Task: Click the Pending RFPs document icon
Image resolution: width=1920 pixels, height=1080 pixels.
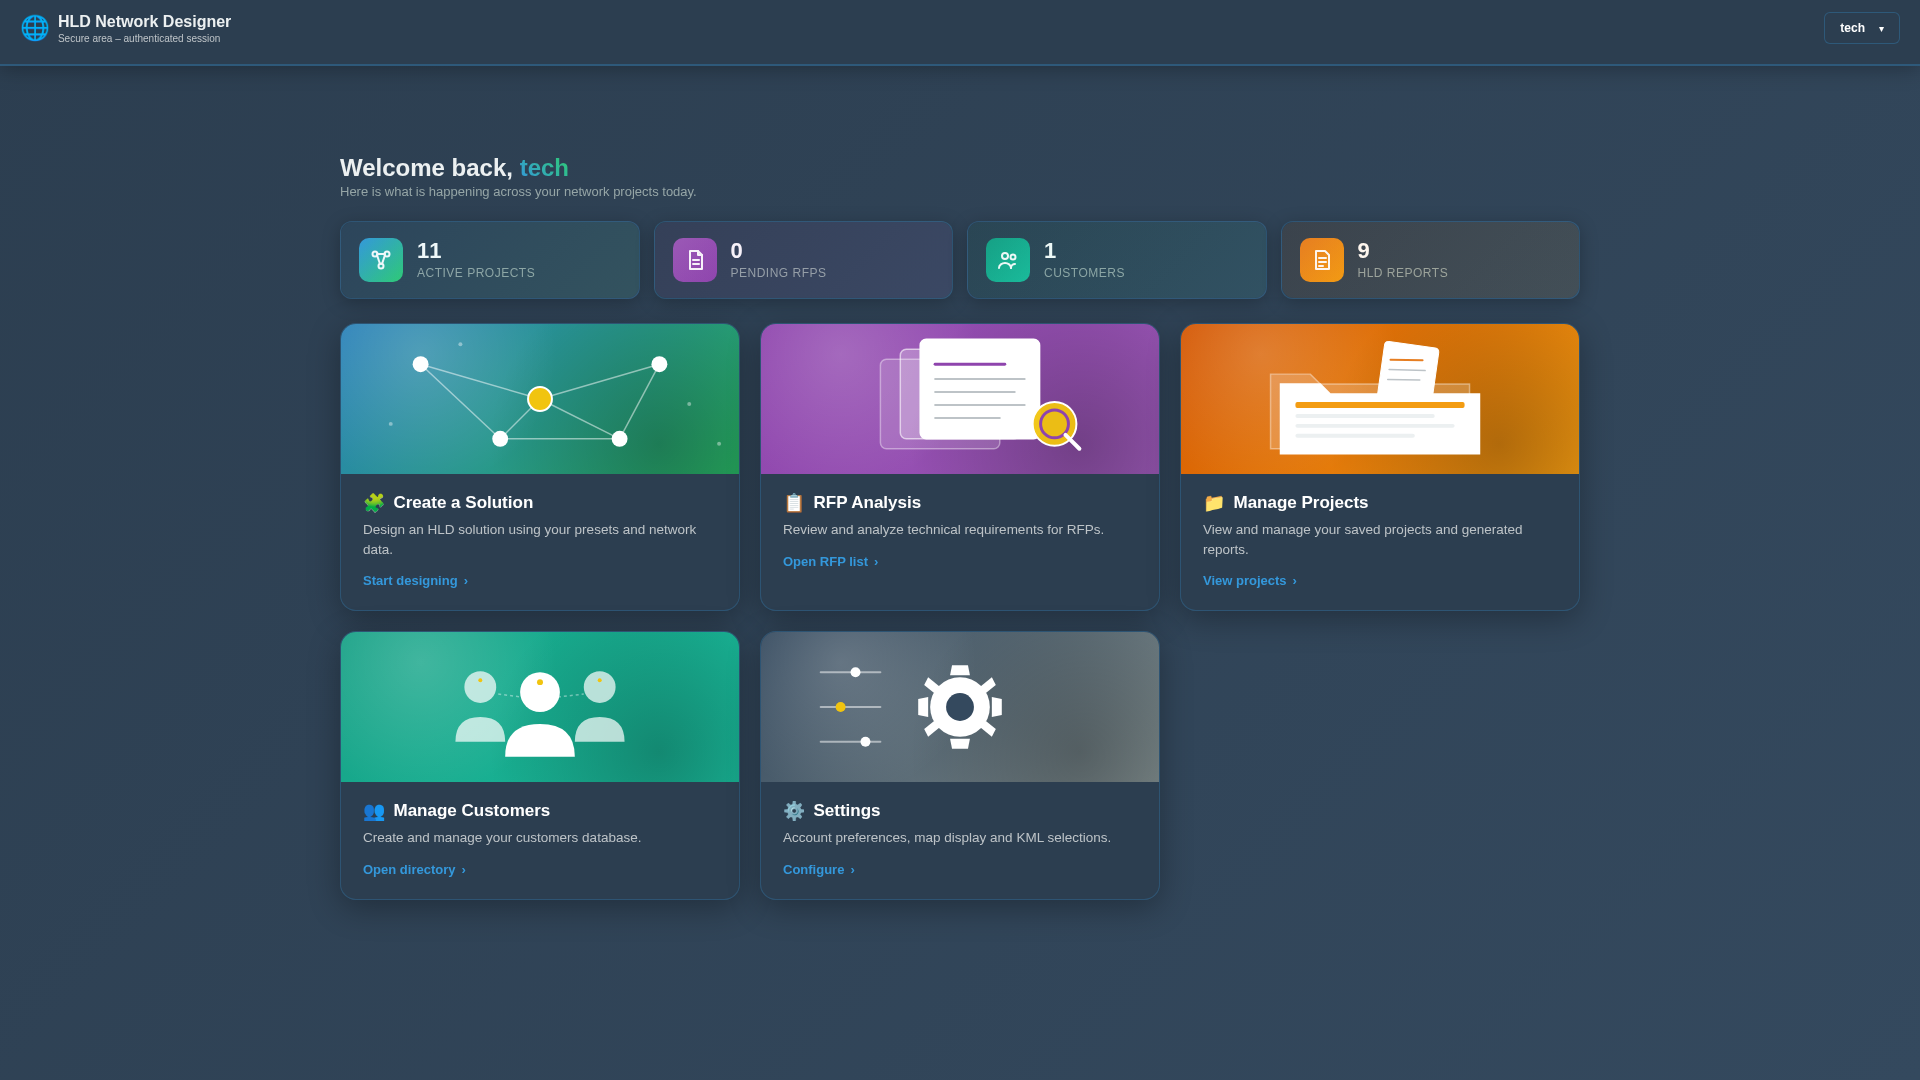Action: 695,260
